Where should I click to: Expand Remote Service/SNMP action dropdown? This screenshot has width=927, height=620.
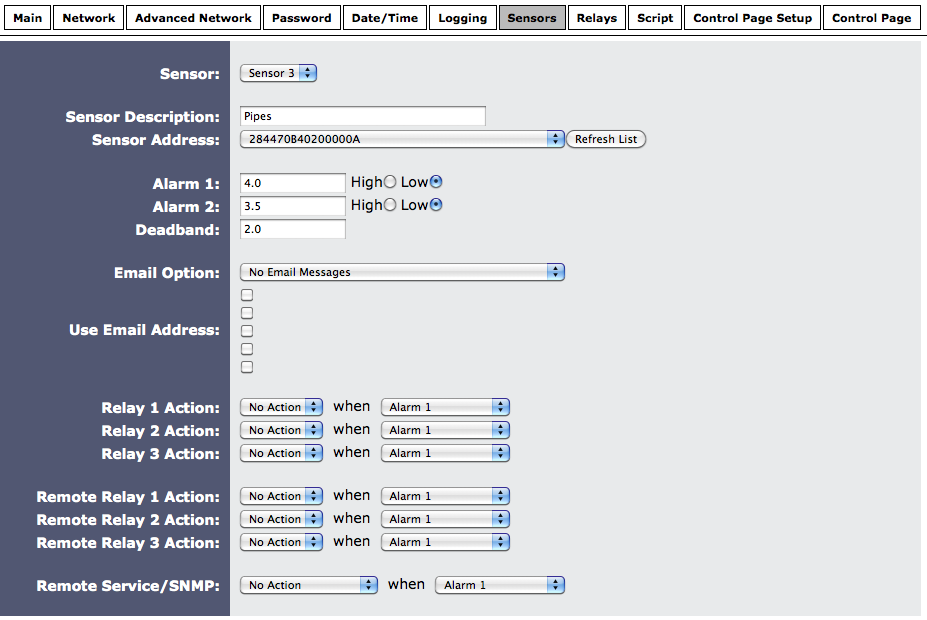click(x=309, y=585)
